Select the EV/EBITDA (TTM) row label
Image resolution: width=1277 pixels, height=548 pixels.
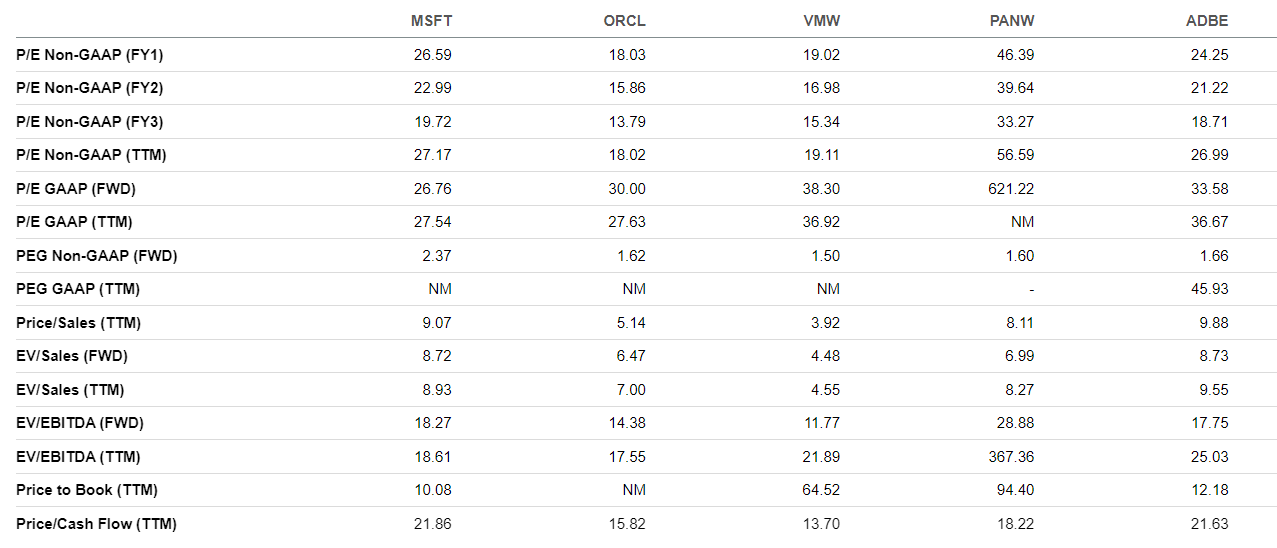point(78,457)
